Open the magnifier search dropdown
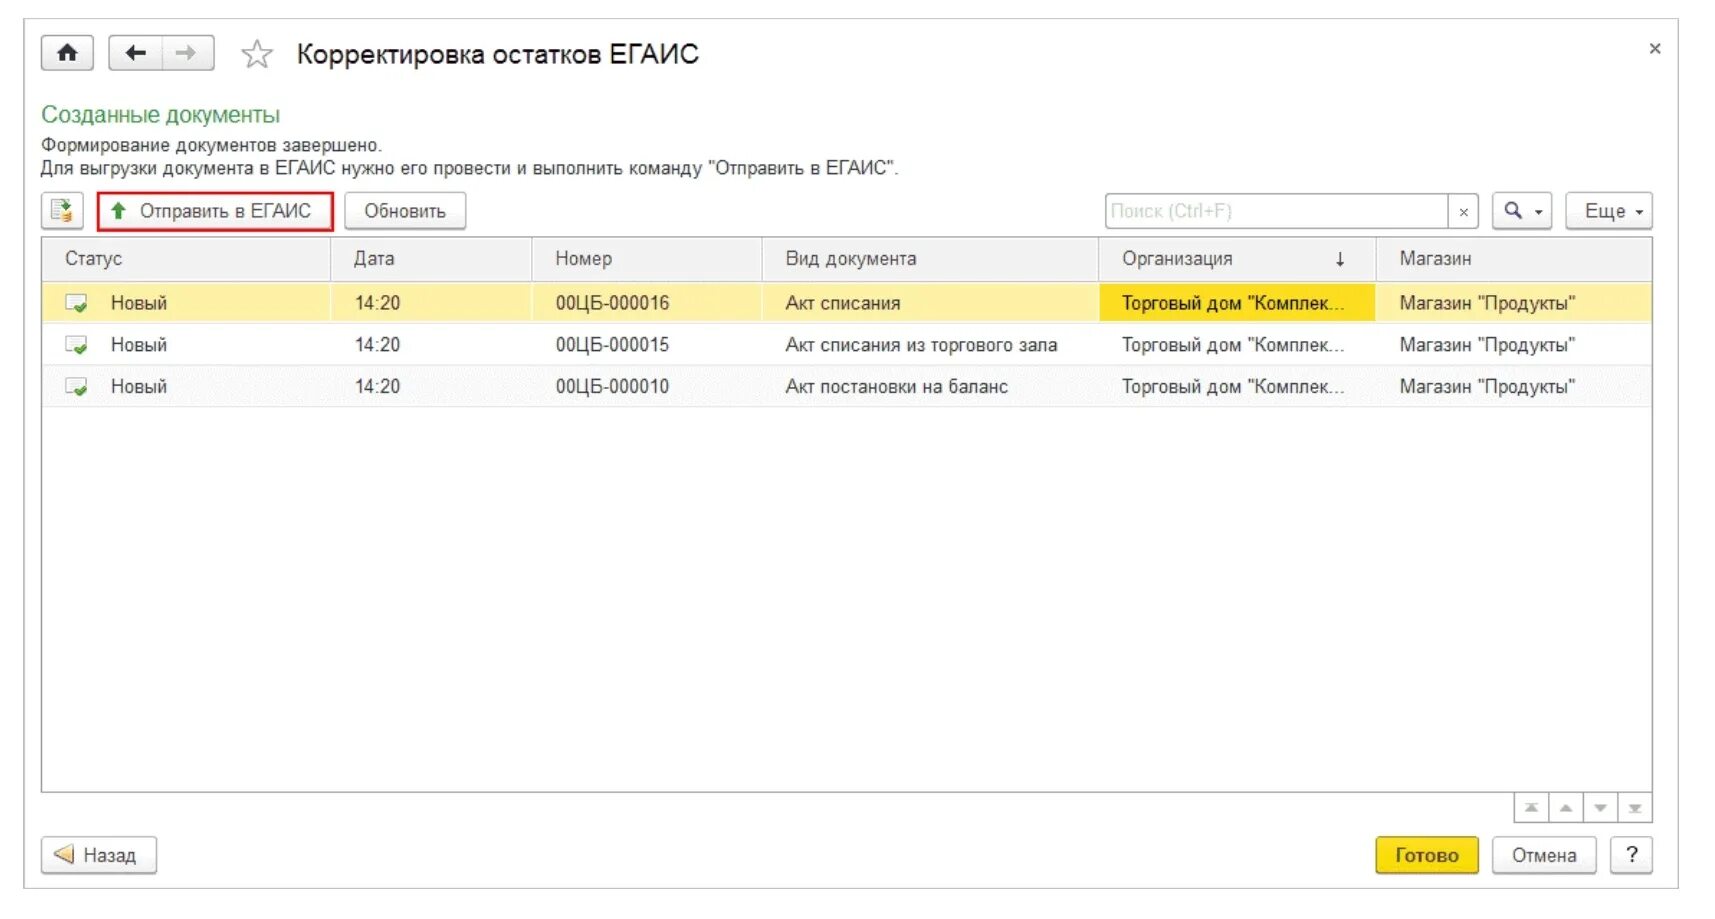Viewport: 1715px width, 919px height. click(1522, 211)
